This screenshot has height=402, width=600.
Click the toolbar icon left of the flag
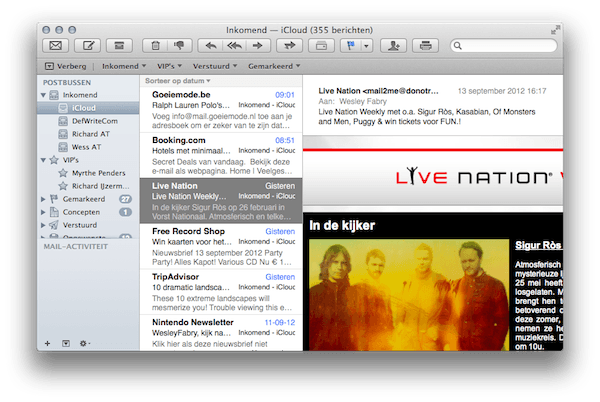point(321,46)
